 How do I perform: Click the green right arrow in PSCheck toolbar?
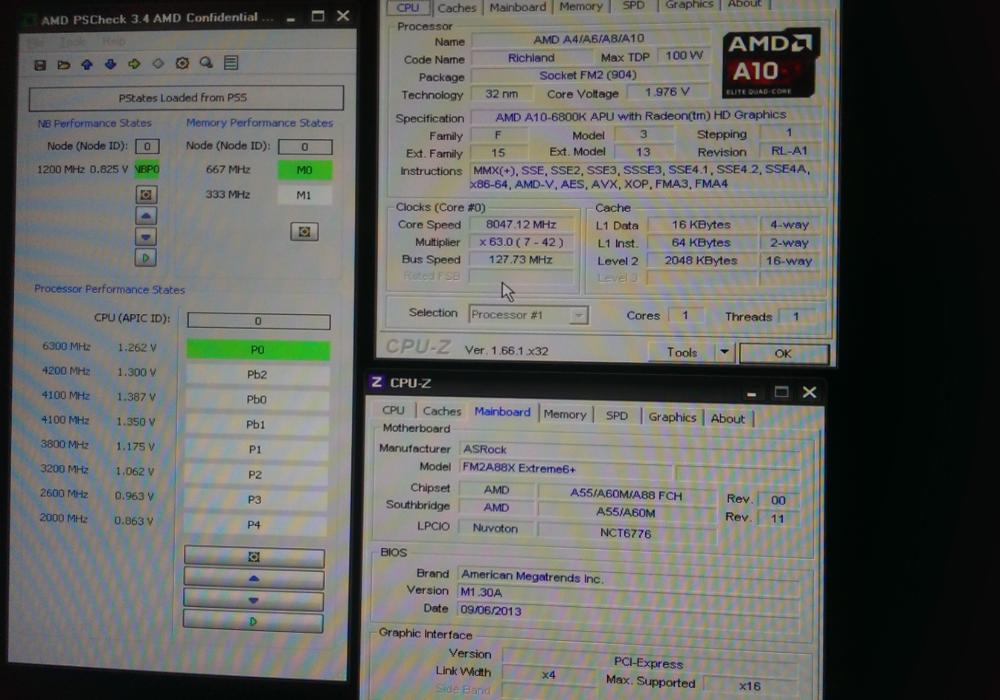134,64
